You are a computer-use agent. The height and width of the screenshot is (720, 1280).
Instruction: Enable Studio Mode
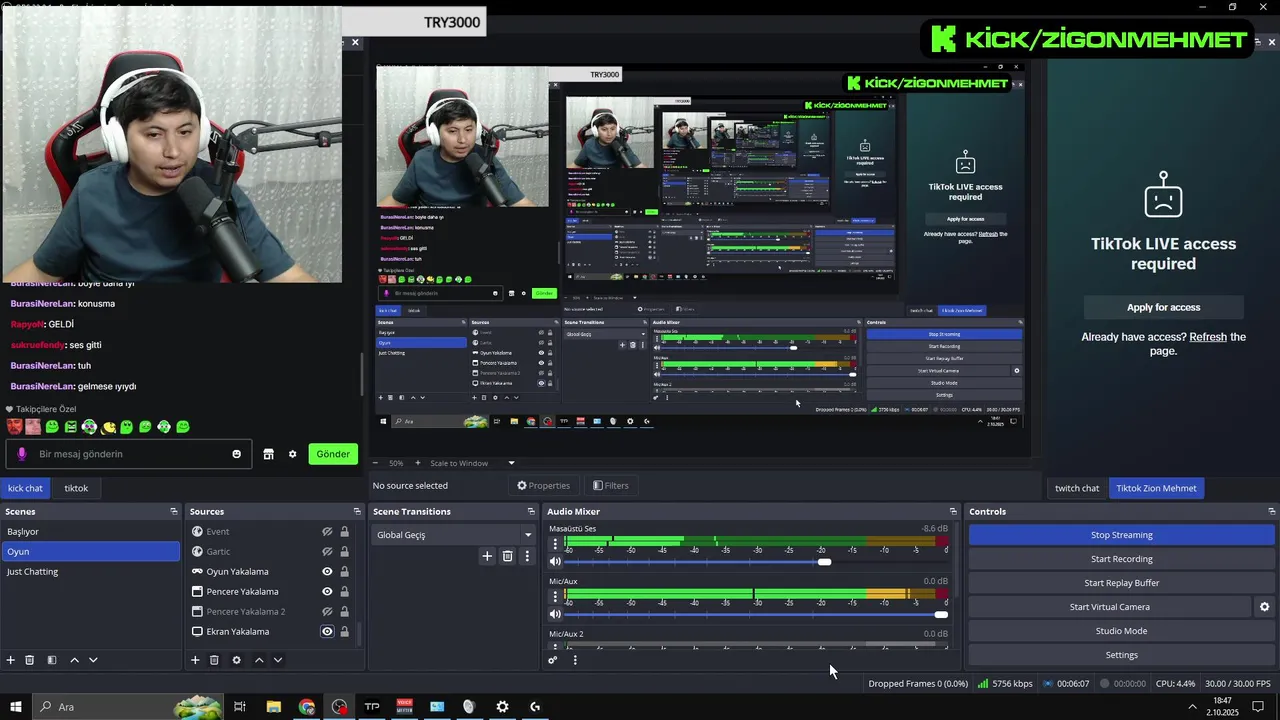(1121, 631)
